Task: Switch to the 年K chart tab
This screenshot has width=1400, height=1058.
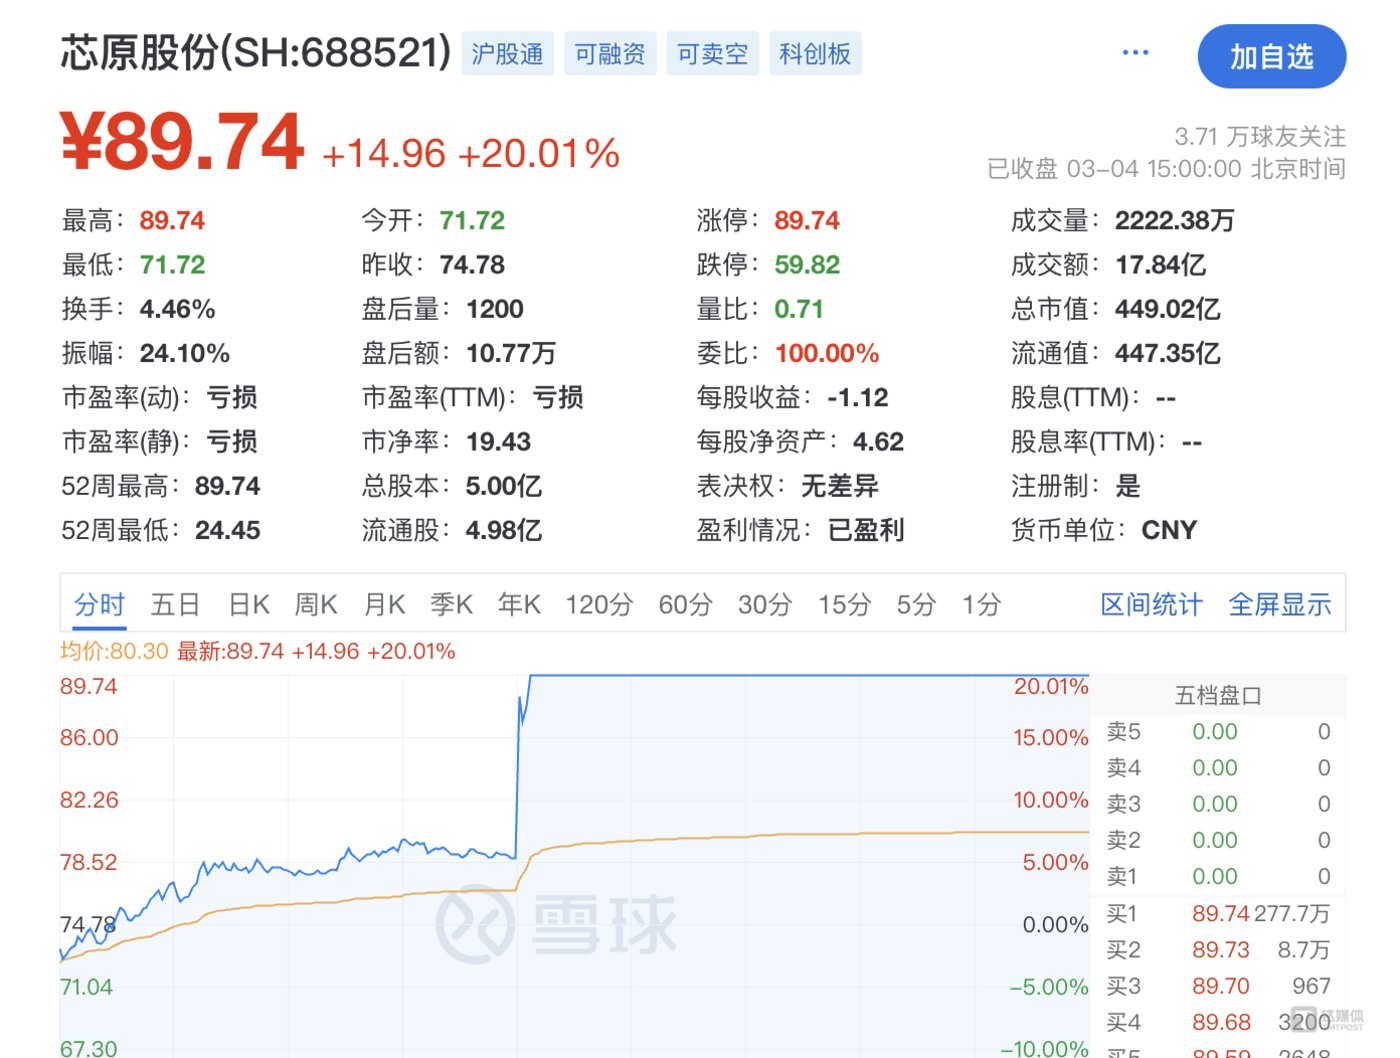Action: point(520,605)
